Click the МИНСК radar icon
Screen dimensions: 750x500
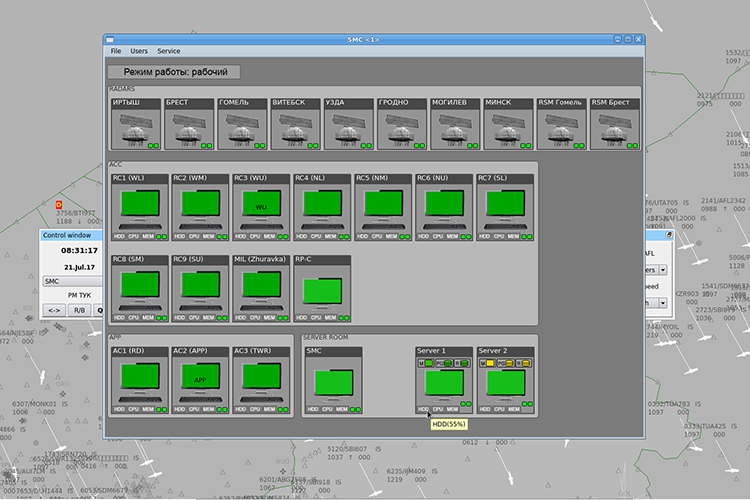[508, 130]
